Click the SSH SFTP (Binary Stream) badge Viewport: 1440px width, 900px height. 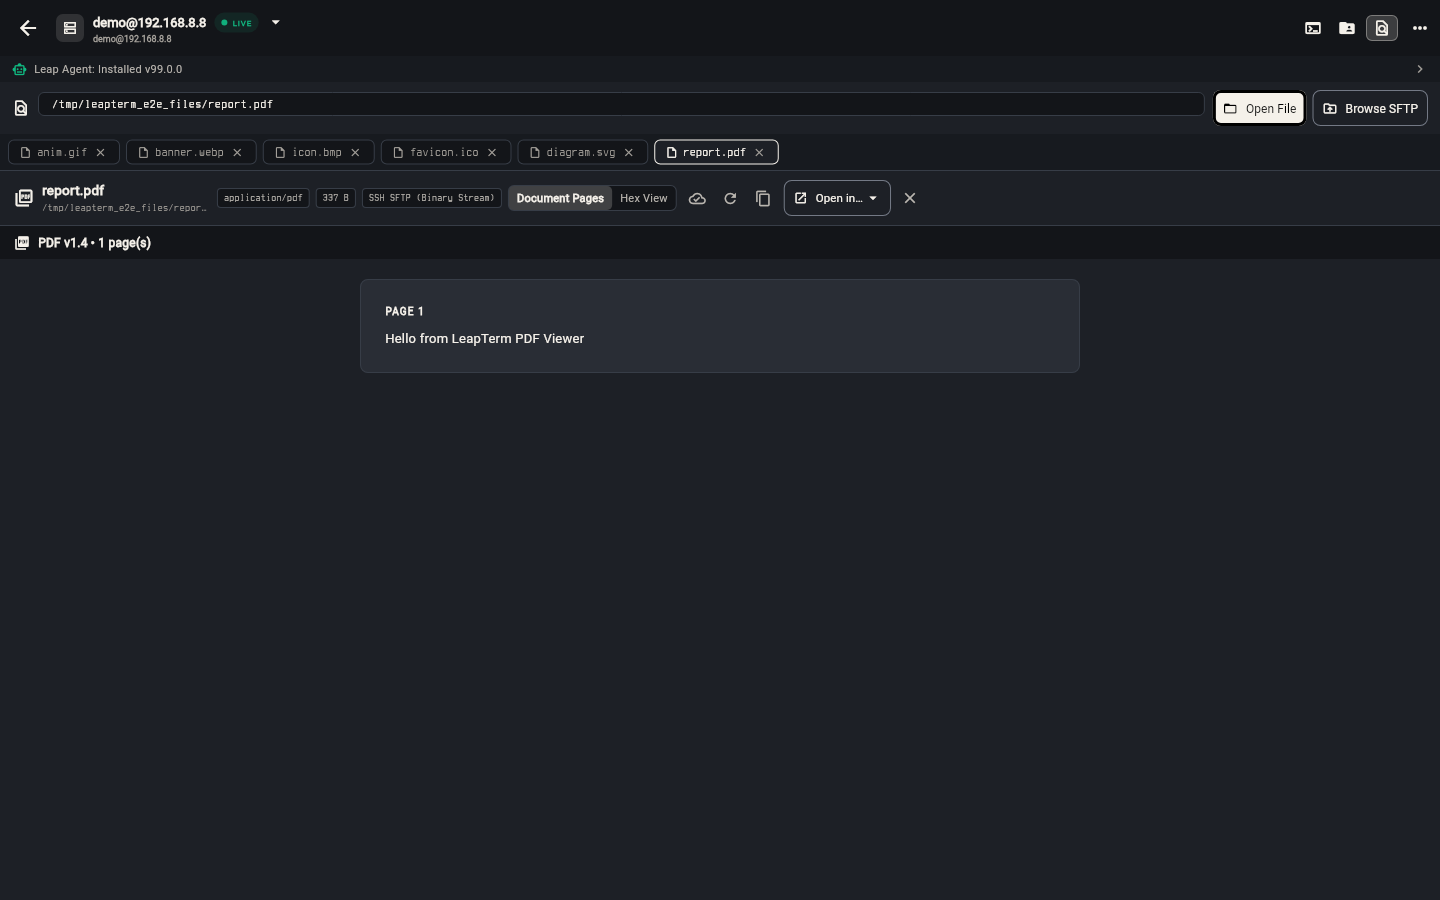pyautogui.click(x=432, y=198)
